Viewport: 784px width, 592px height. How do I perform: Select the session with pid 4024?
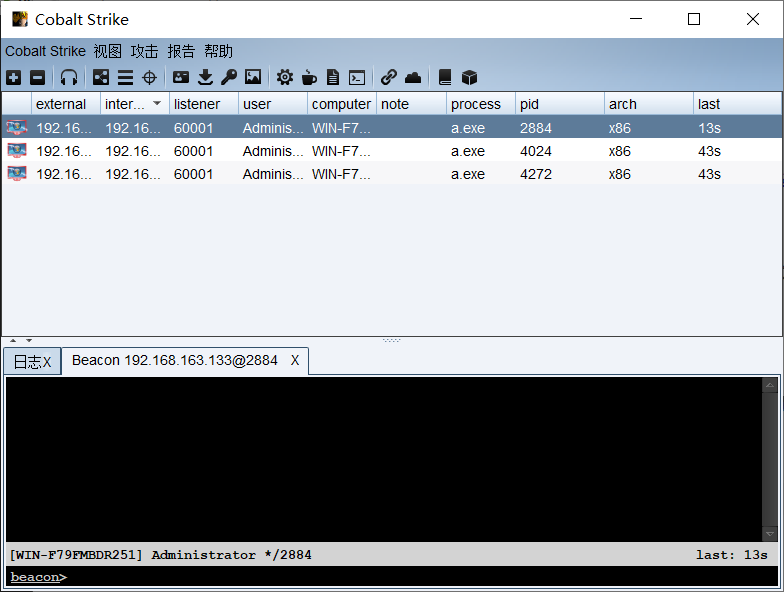(392, 150)
